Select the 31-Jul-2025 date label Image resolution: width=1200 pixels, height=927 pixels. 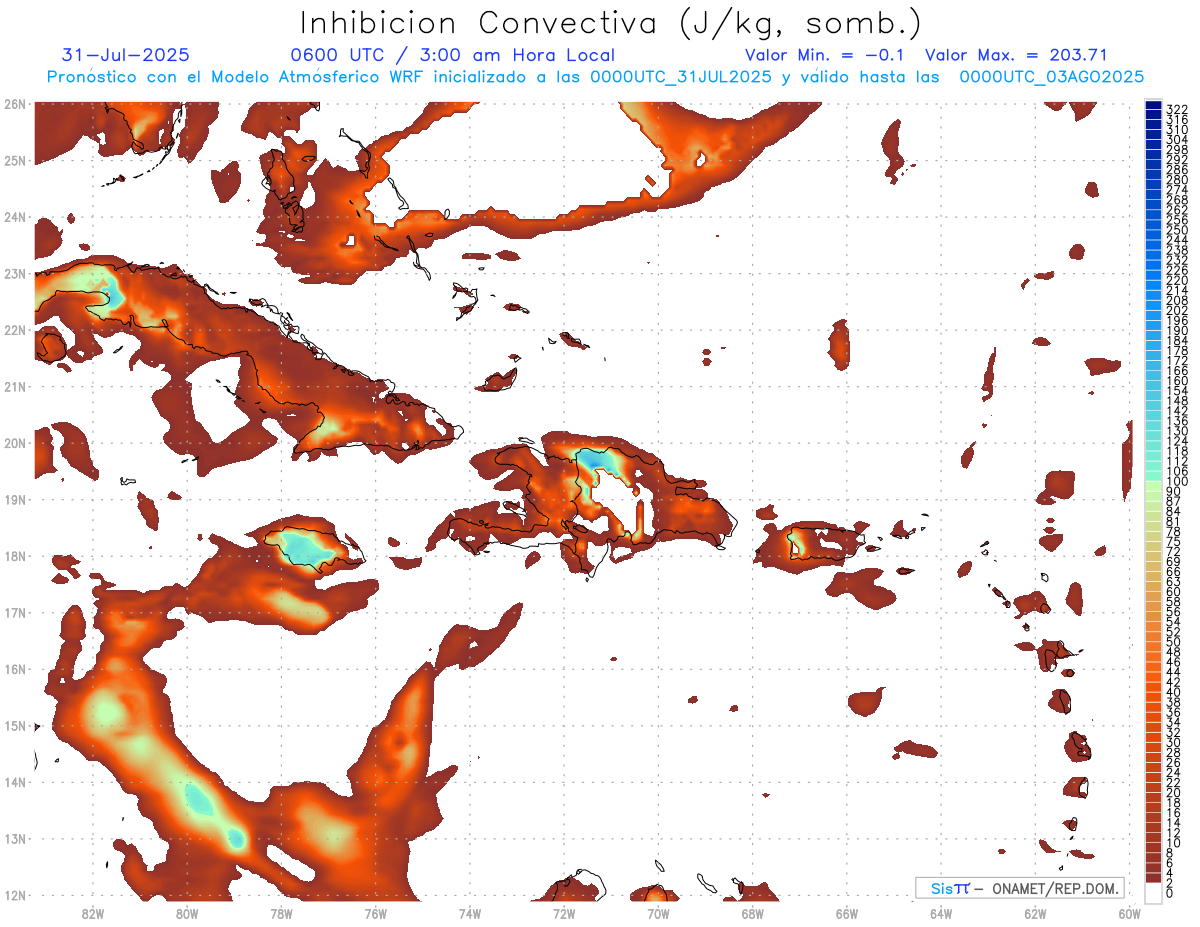(125, 55)
